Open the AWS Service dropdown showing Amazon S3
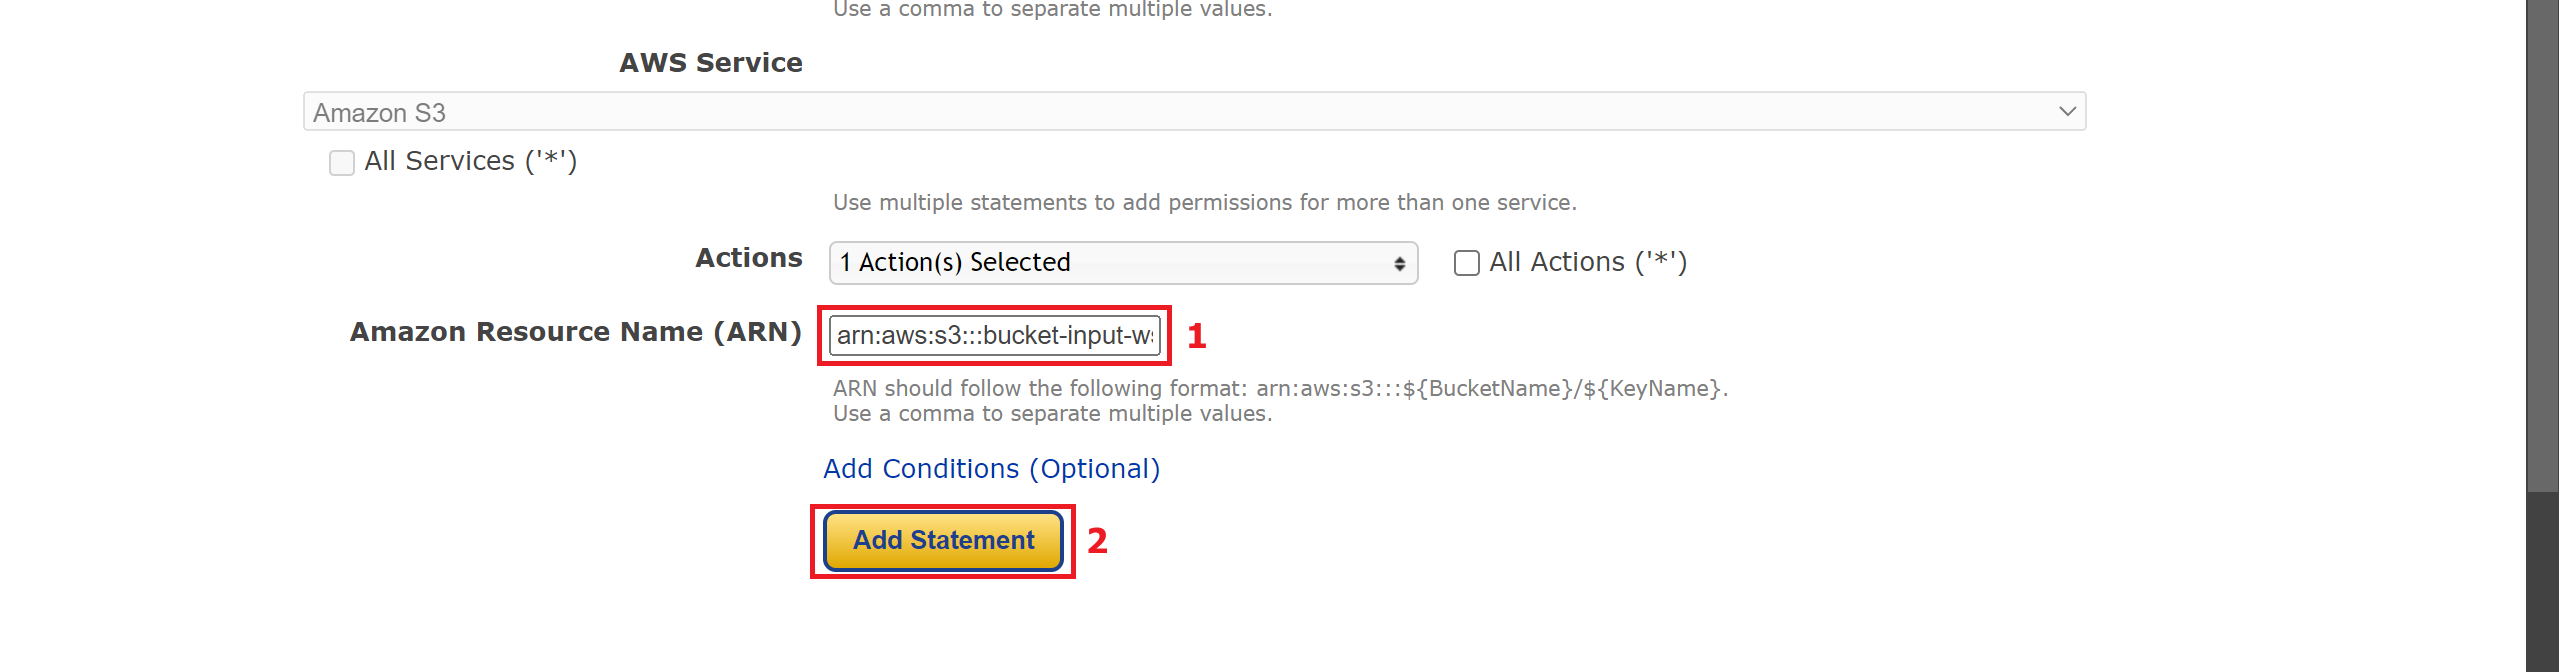This screenshot has height=672, width=2559. click(x=1194, y=111)
